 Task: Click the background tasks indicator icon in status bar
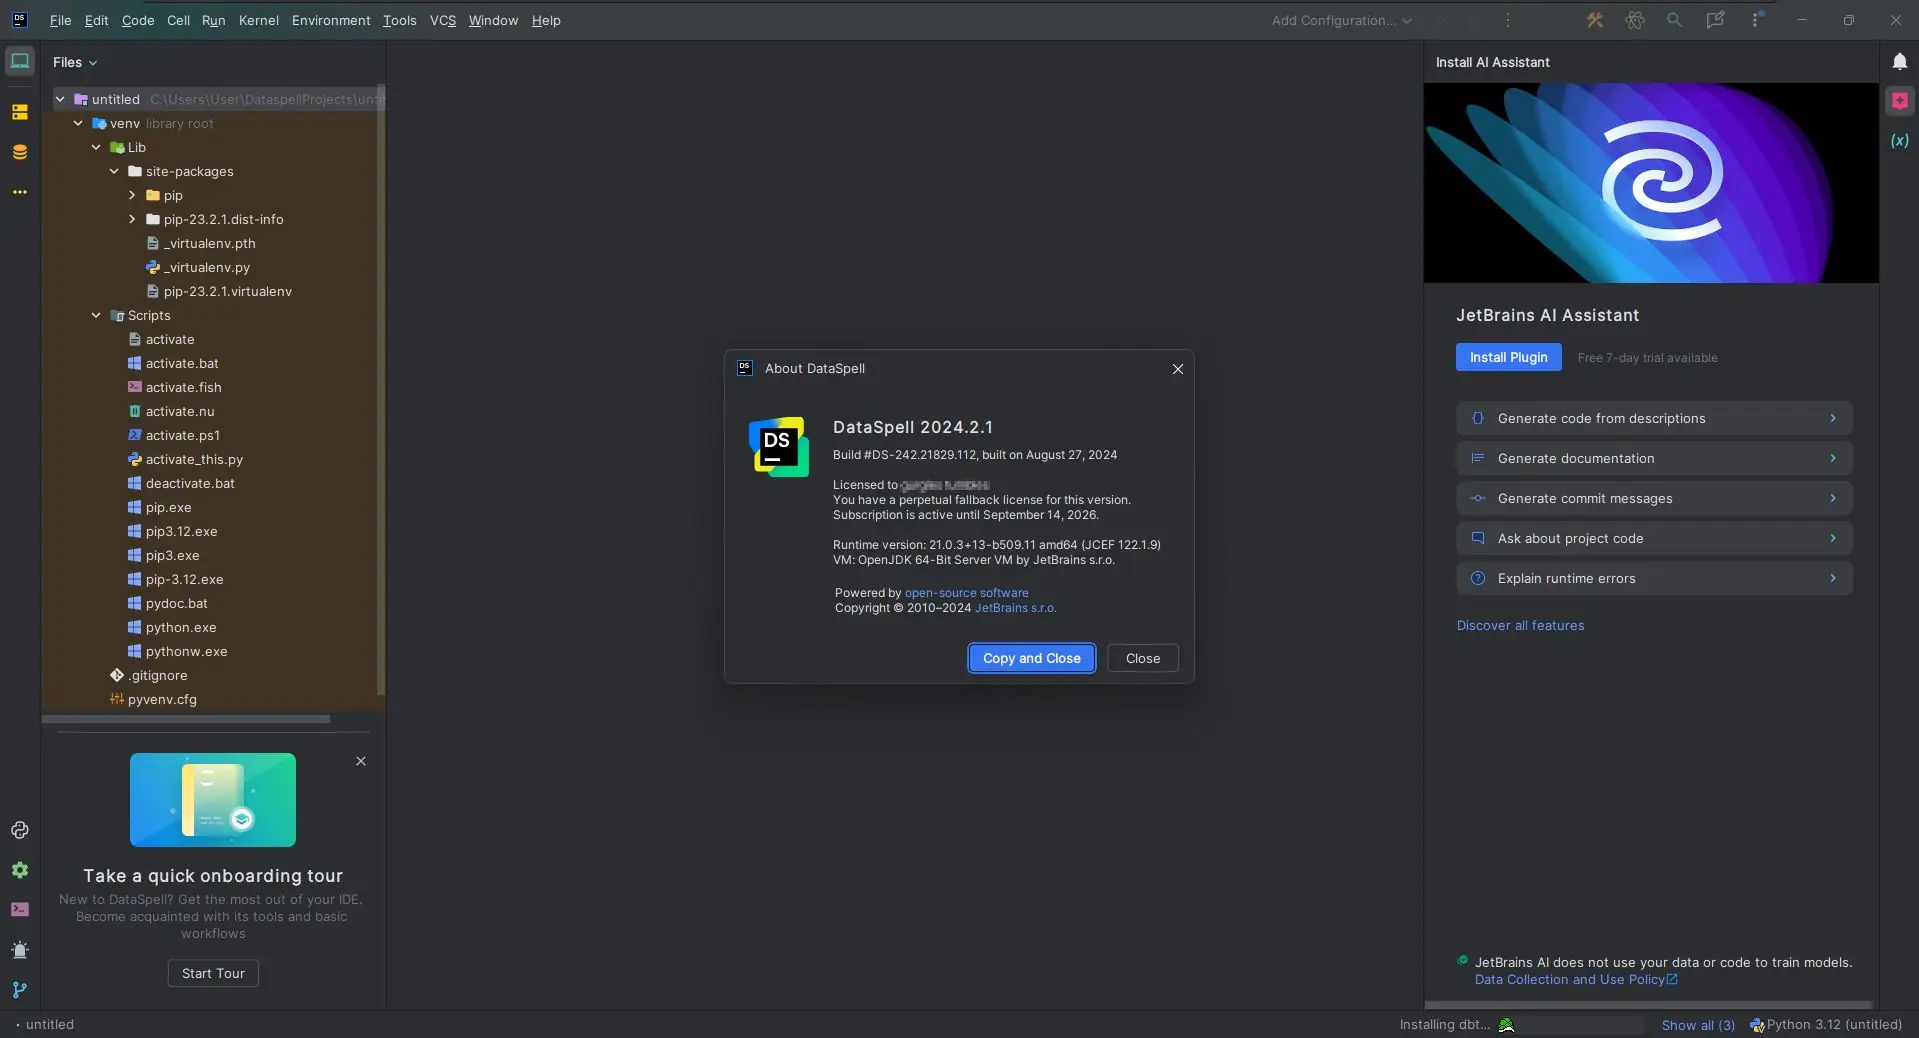(1506, 1025)
